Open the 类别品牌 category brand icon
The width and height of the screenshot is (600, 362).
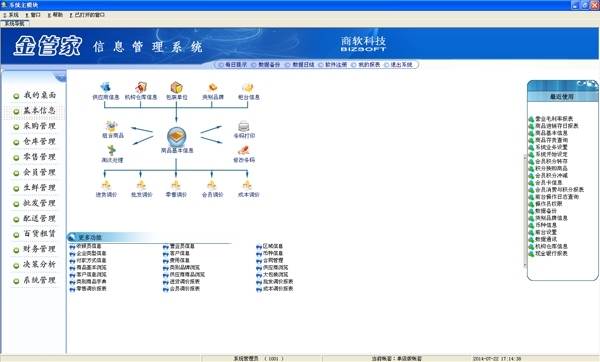(212, 88)
